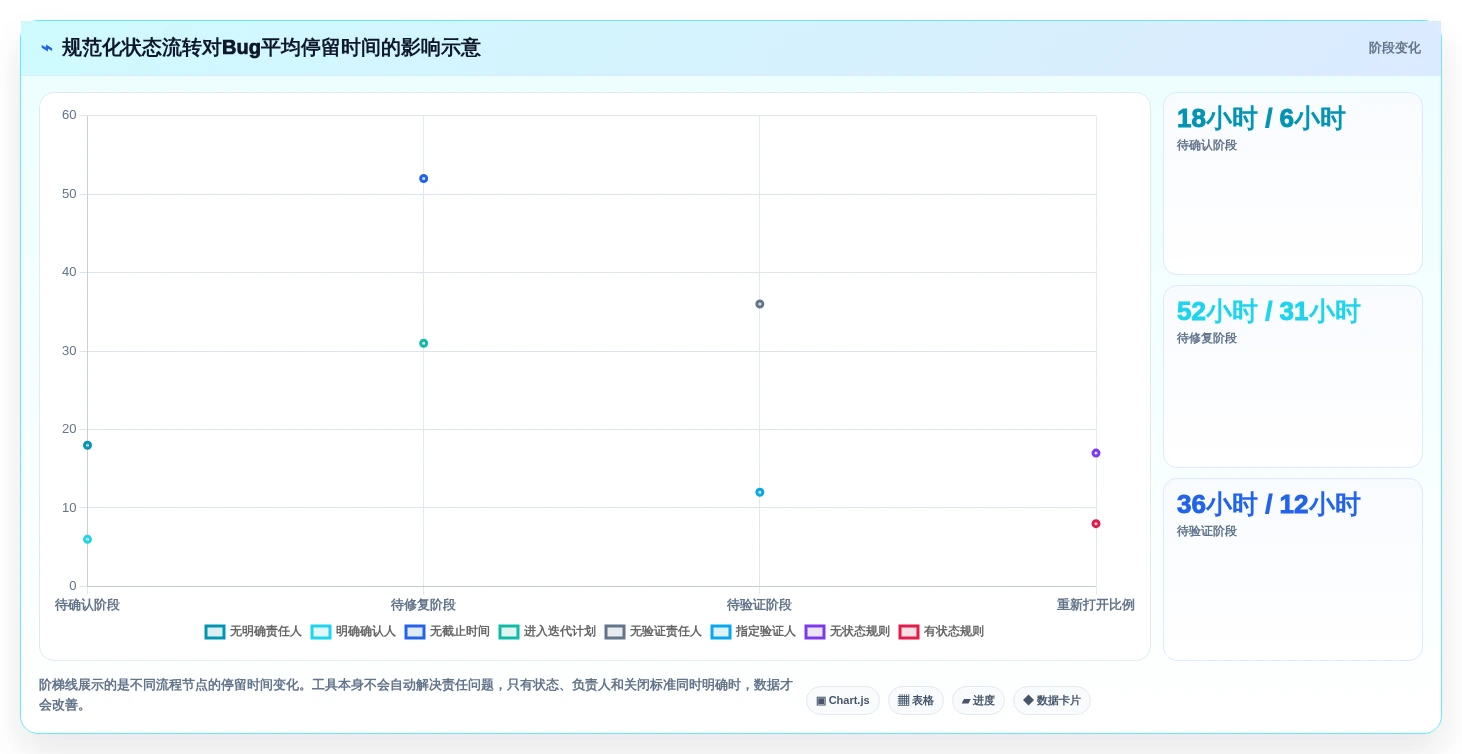Click the y-axis value 30
Viewport: 1462px width, 754px height.
(x=69, y=351)
